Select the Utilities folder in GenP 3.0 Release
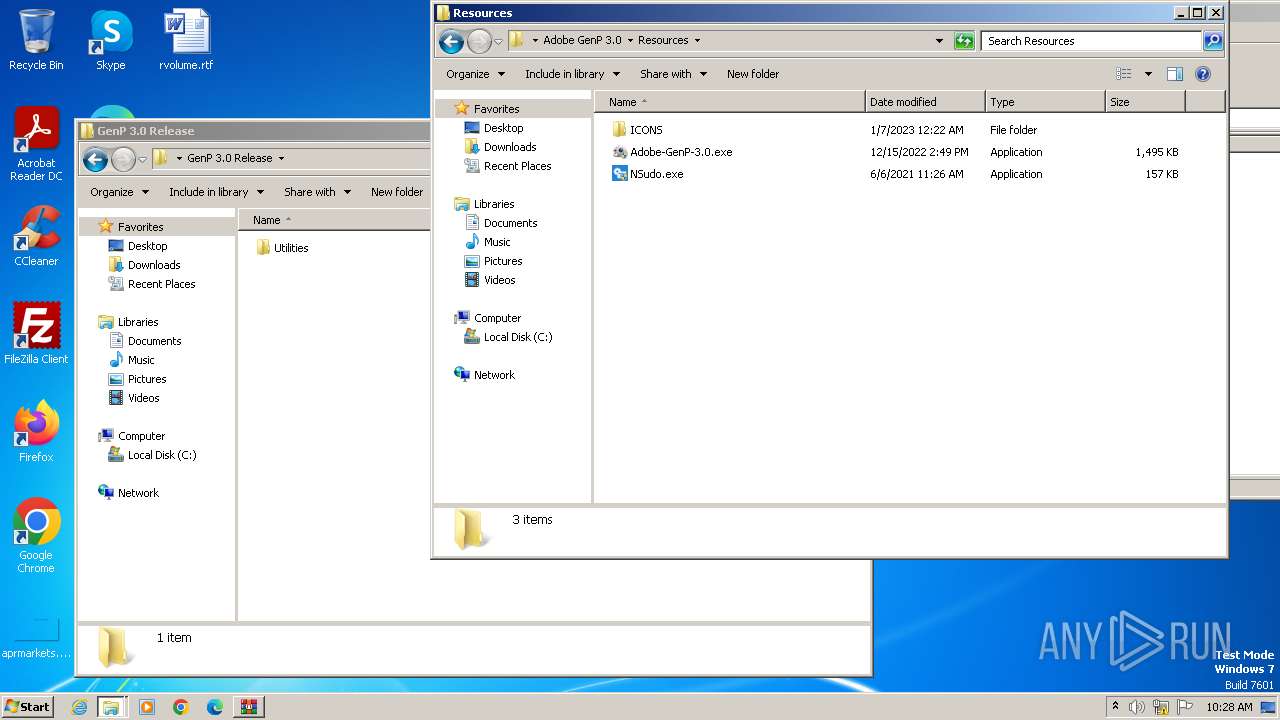Image resolution: width=1280 pixels, height=720 pixels. point(282,248)
